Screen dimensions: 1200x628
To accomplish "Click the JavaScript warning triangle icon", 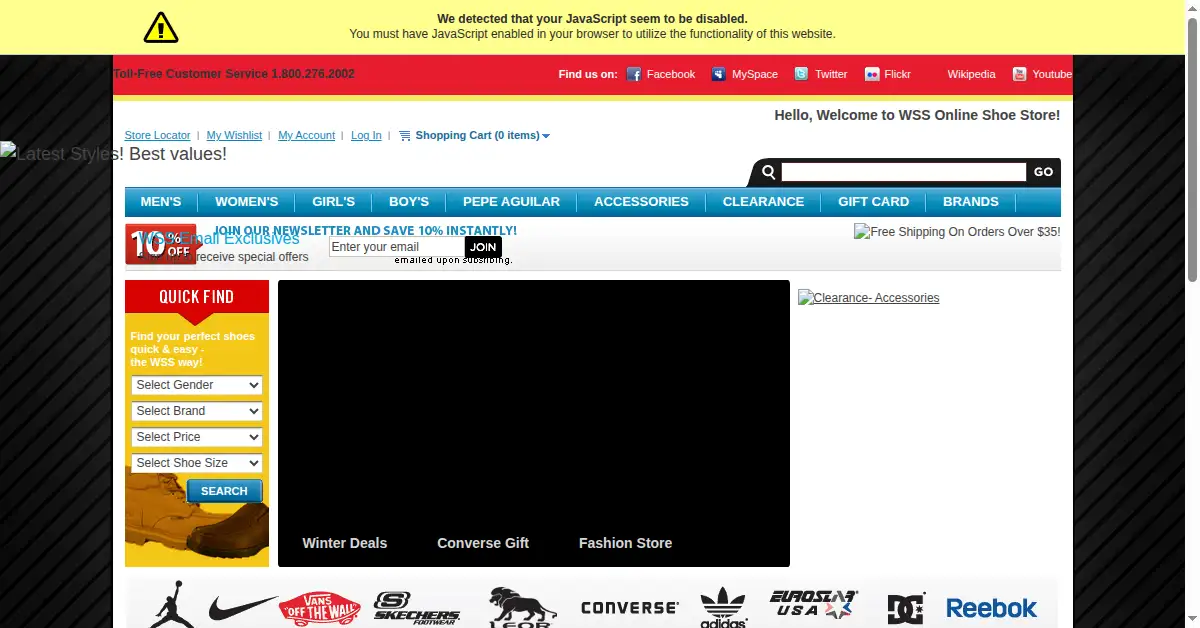I will pyautogui.click(x=161, y=27).
